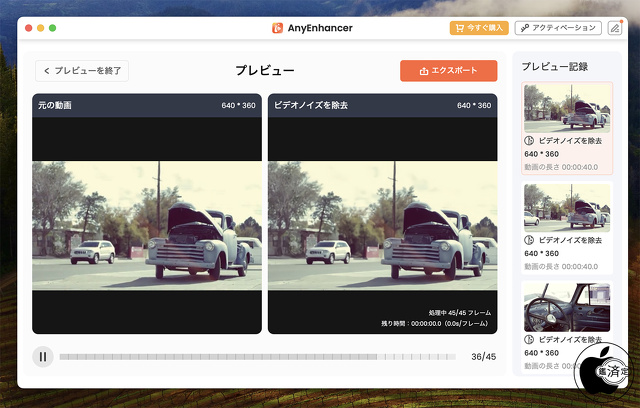Image resolution: width=640 pixels, height=408 pixels.
Task: Click the key icon in activation button
Action: pos(525,28)
